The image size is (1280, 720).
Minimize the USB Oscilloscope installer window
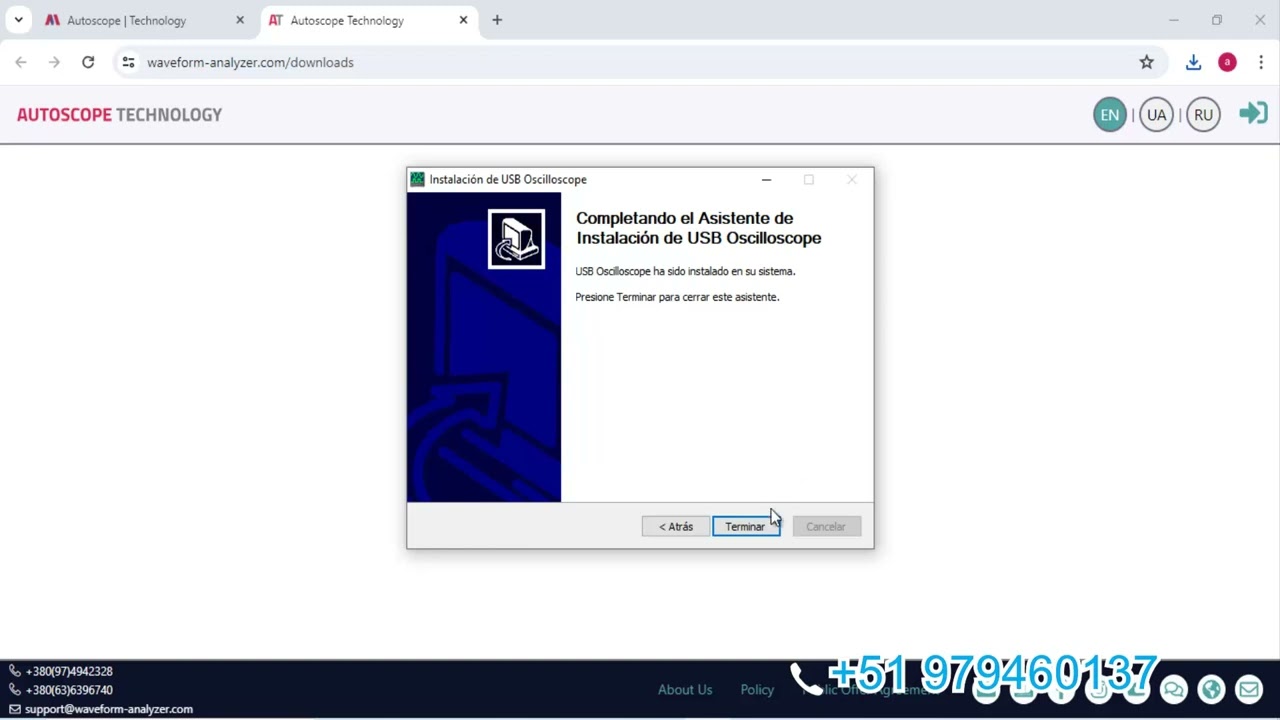766,180
